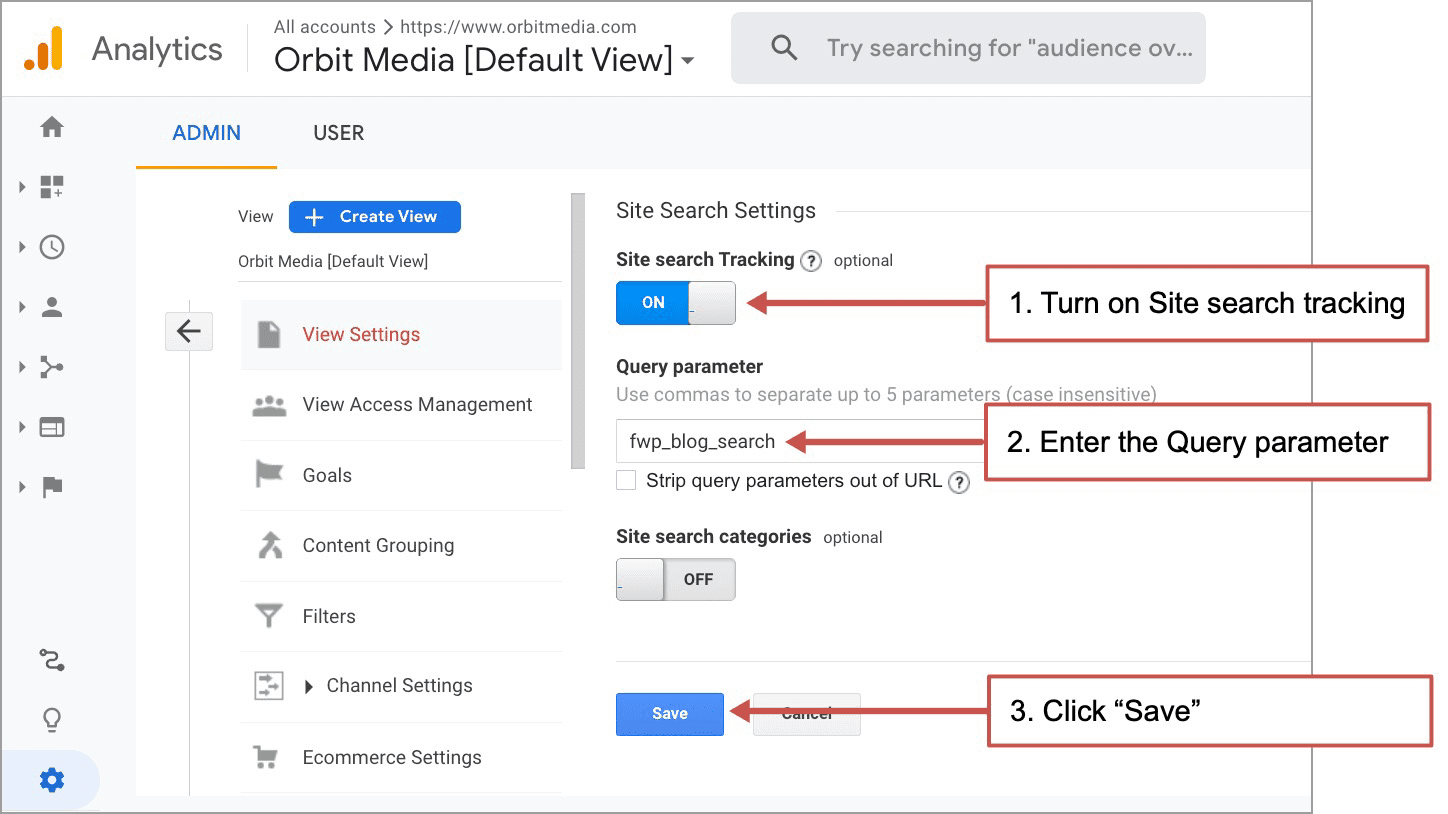Click the Filters funnel icon
1448x814 pixels.
[269, 616]
